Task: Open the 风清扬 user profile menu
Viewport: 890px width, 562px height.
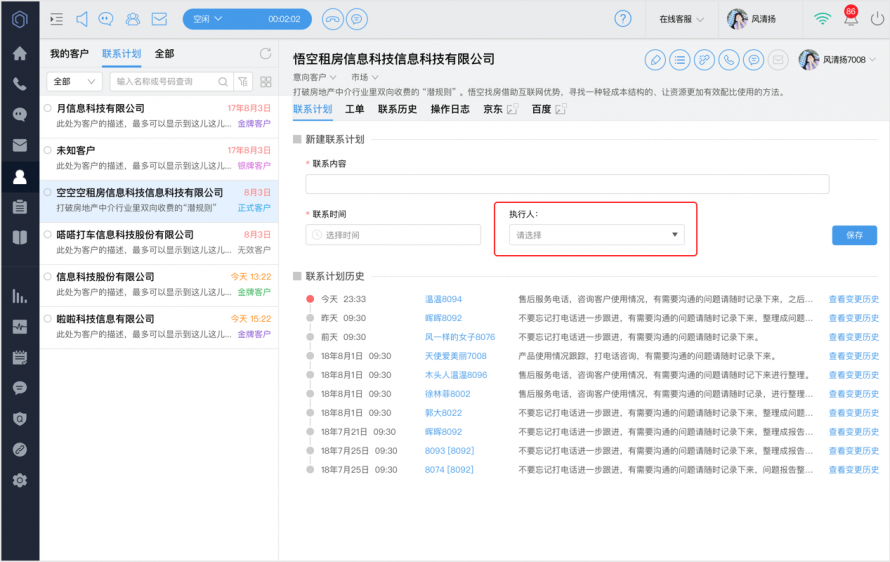Action: (x=752, y=19)
